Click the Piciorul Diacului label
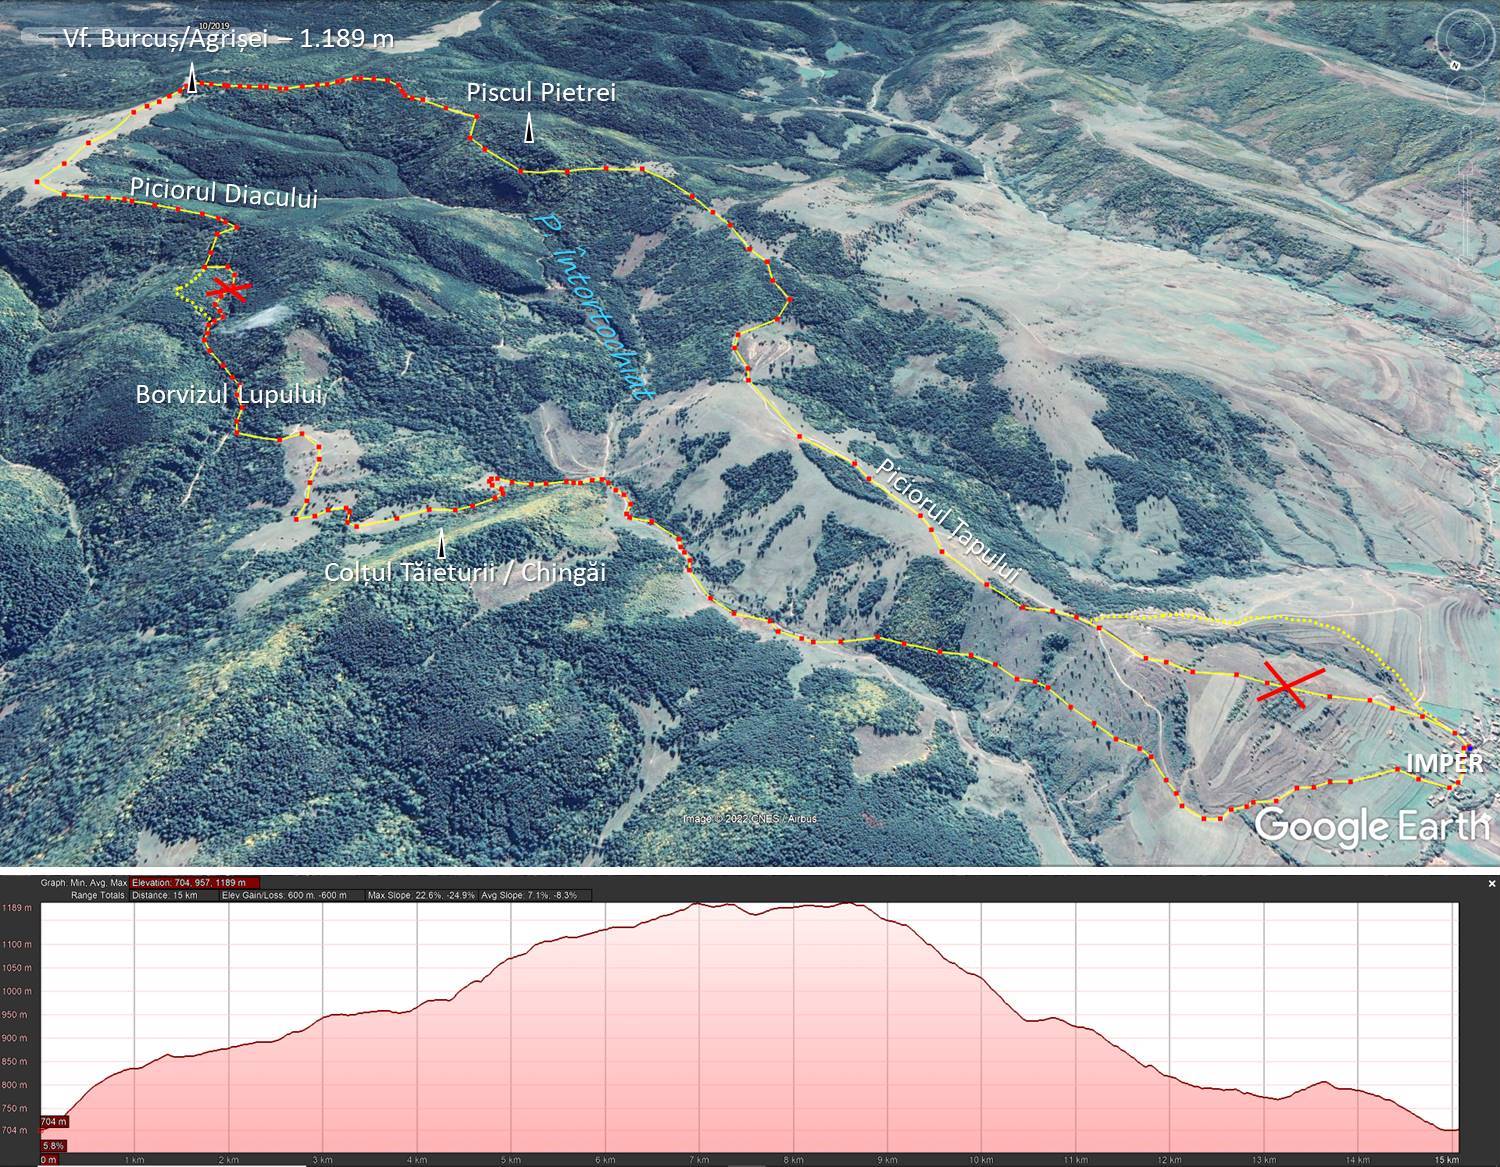The width and height of the screenshot is (1500, 1167). 223,193
